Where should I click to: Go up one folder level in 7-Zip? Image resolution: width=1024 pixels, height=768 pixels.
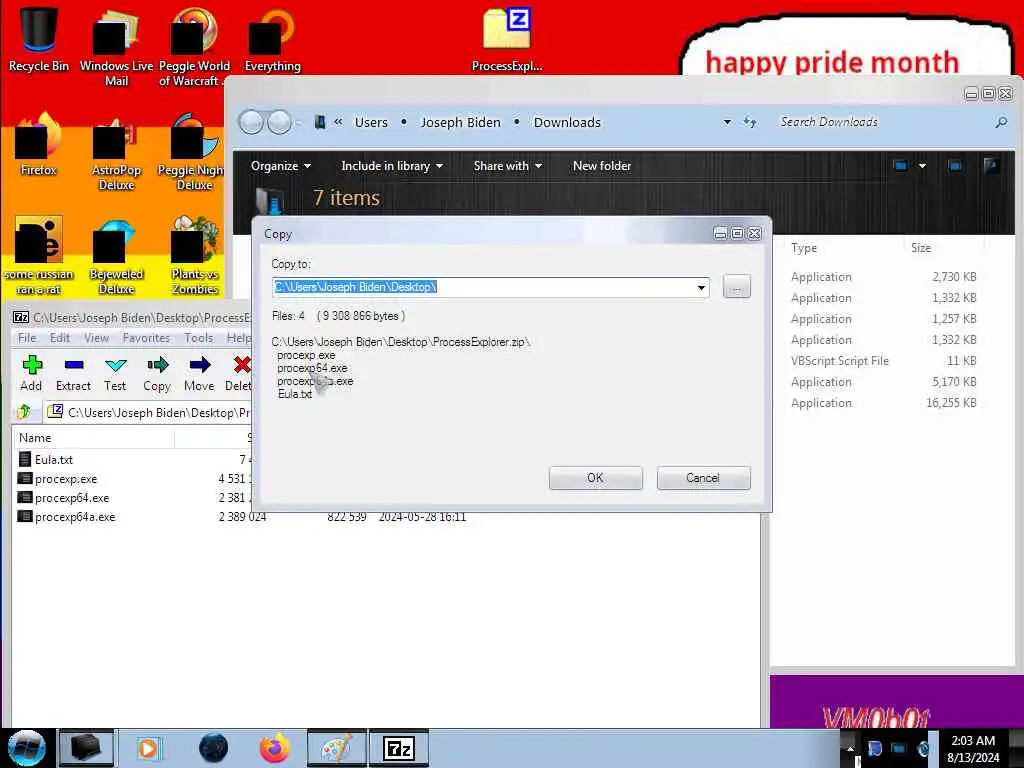coord(24,411)
